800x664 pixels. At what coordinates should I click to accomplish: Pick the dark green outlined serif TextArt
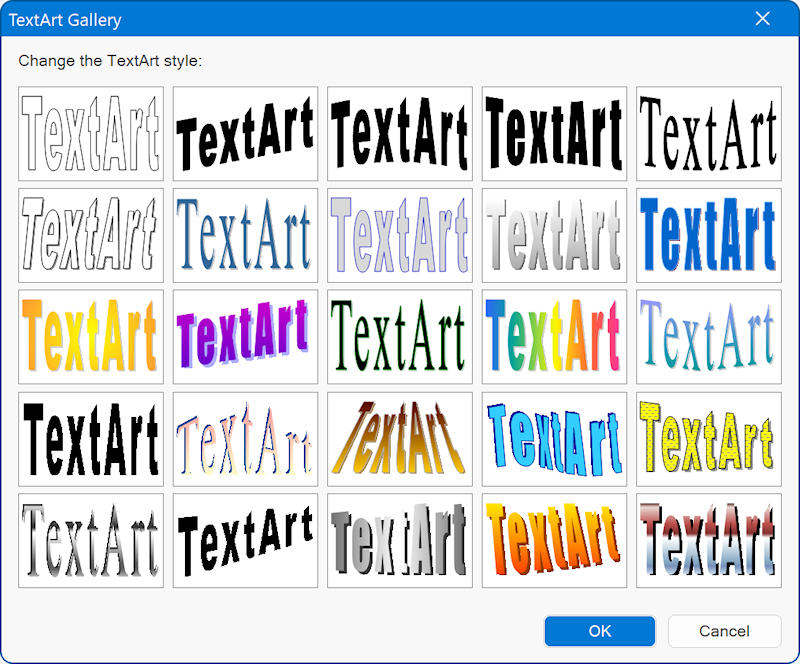(x=399, y=337)
